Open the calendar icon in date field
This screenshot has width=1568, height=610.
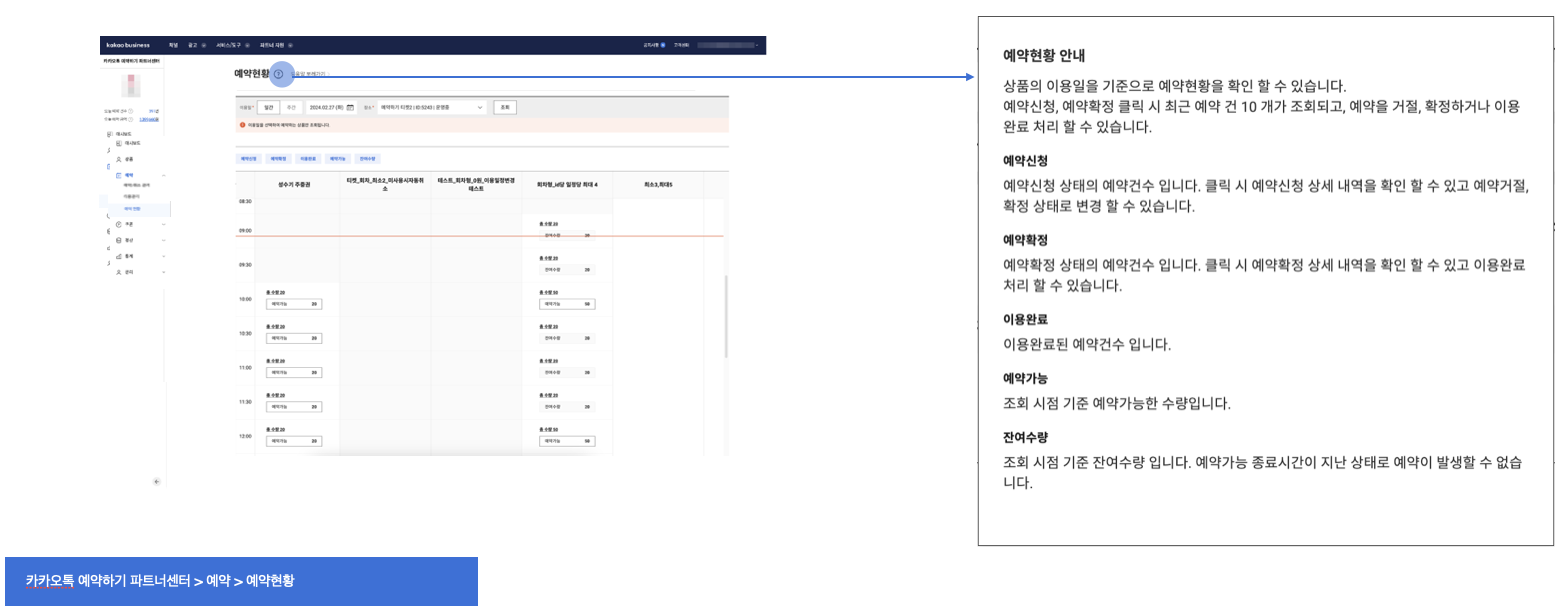[x=350, y=106]
